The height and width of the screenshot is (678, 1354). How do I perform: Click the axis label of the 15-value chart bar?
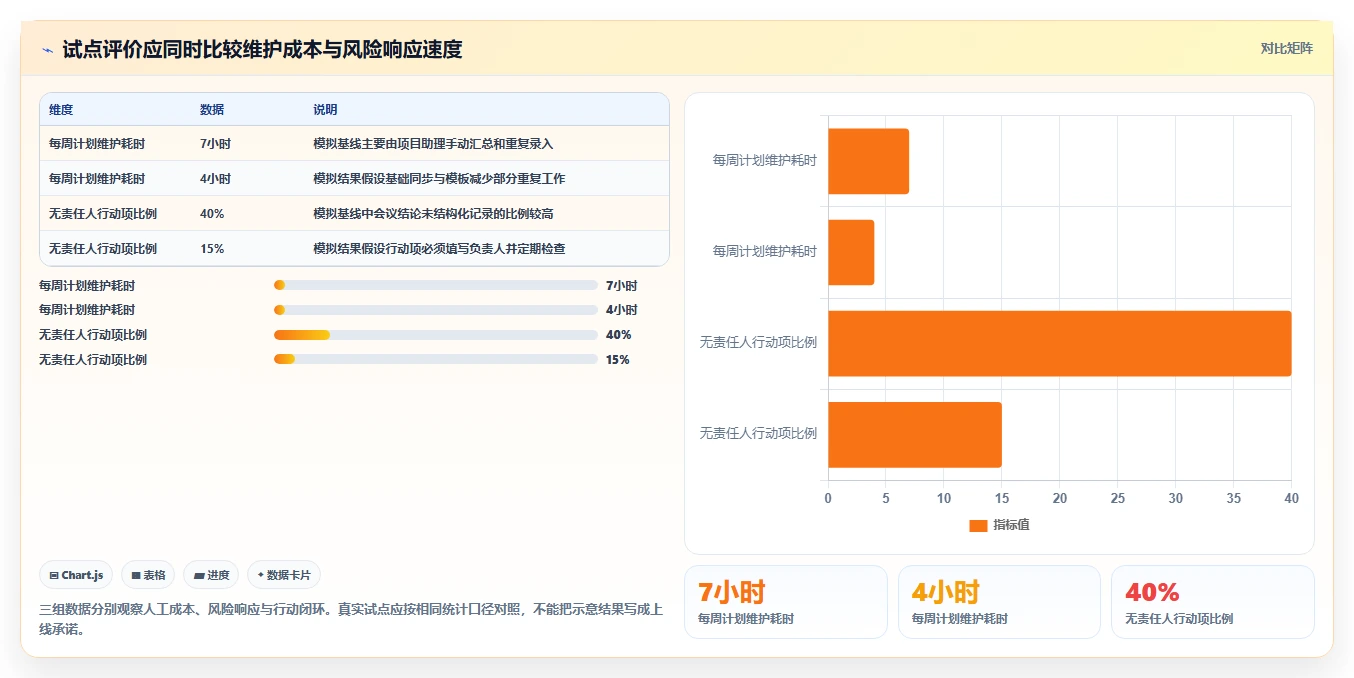tap(758, 433)
